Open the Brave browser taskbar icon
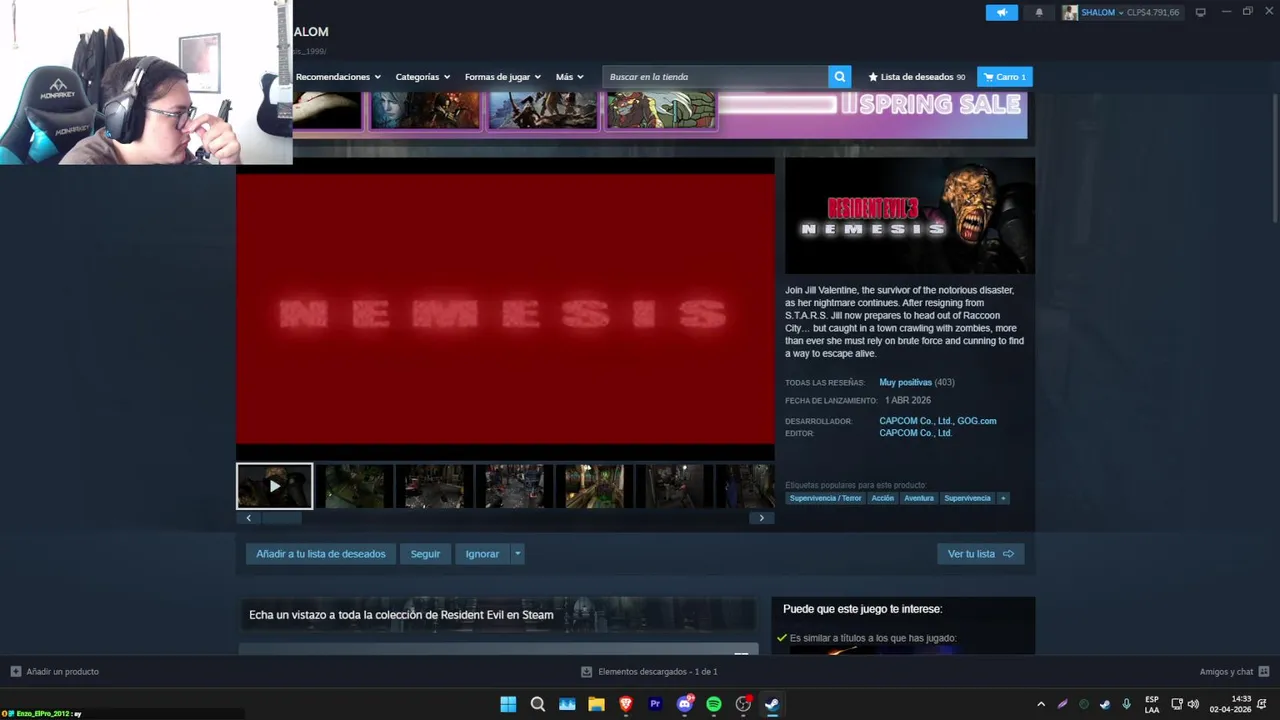The height and width of the screenshot is (720, 1280). [x=626, y=704]
